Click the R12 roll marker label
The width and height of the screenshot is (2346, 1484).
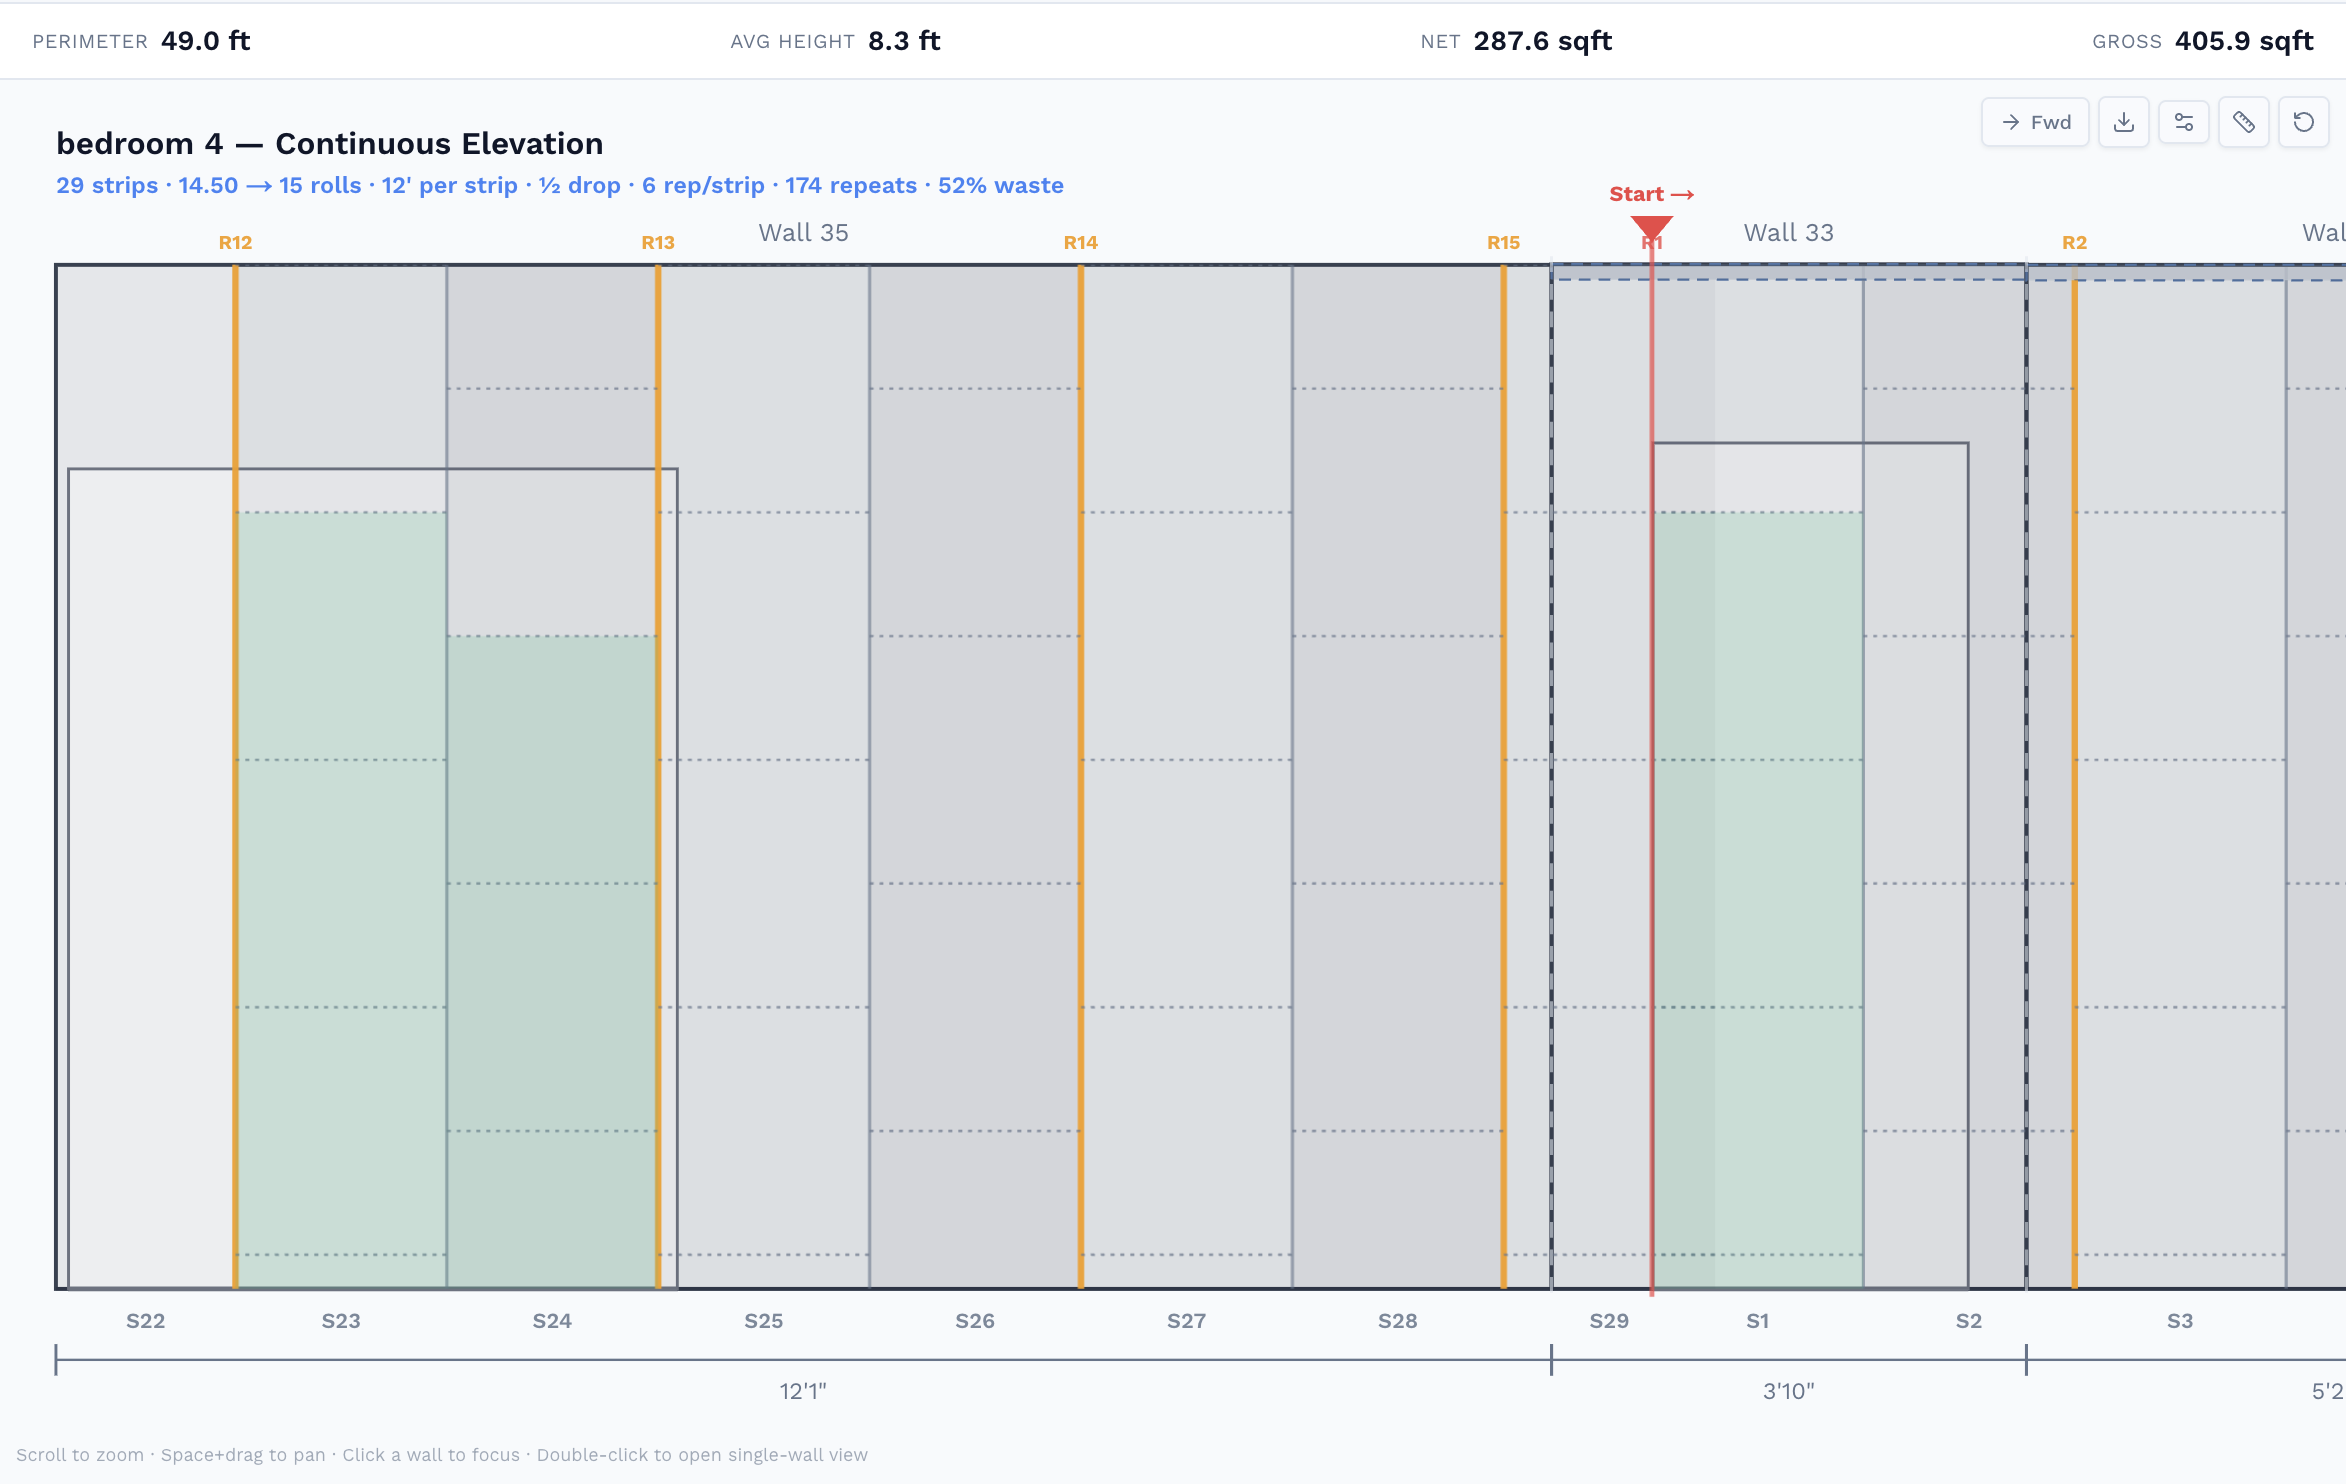tap(235, 243)
